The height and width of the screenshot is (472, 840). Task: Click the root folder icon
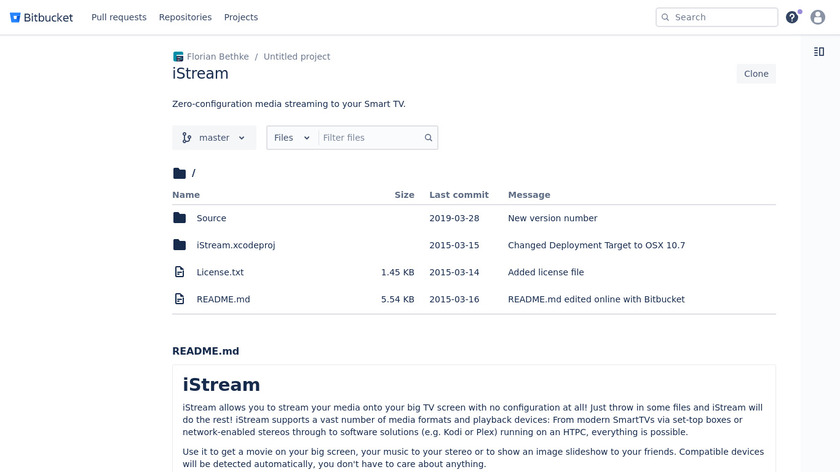(179, 173)
